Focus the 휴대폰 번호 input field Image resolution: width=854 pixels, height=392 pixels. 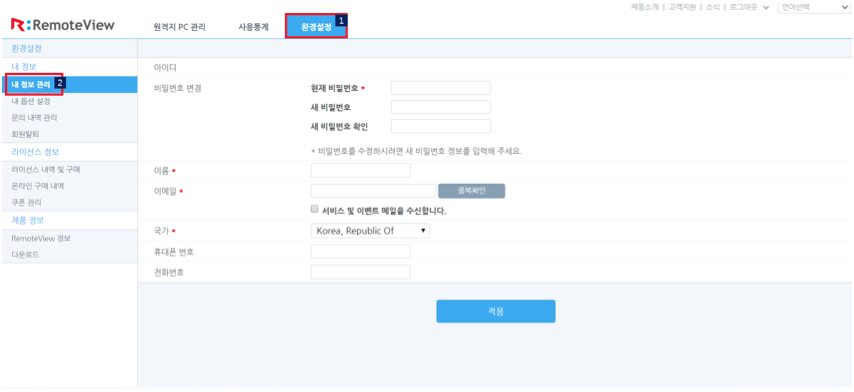(361, 252)
